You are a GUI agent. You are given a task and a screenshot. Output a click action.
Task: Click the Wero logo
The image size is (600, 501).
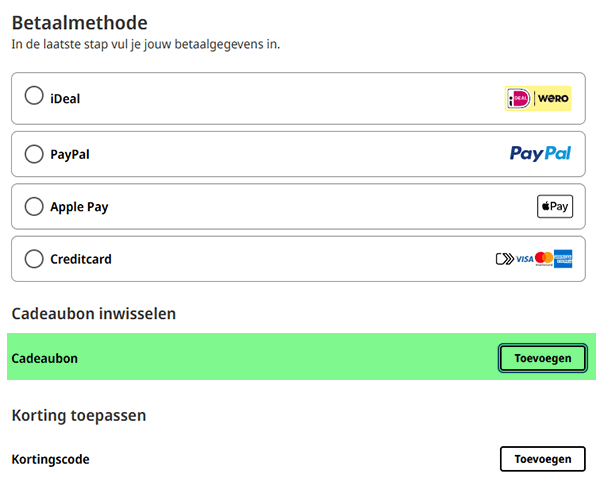[553, 98]
